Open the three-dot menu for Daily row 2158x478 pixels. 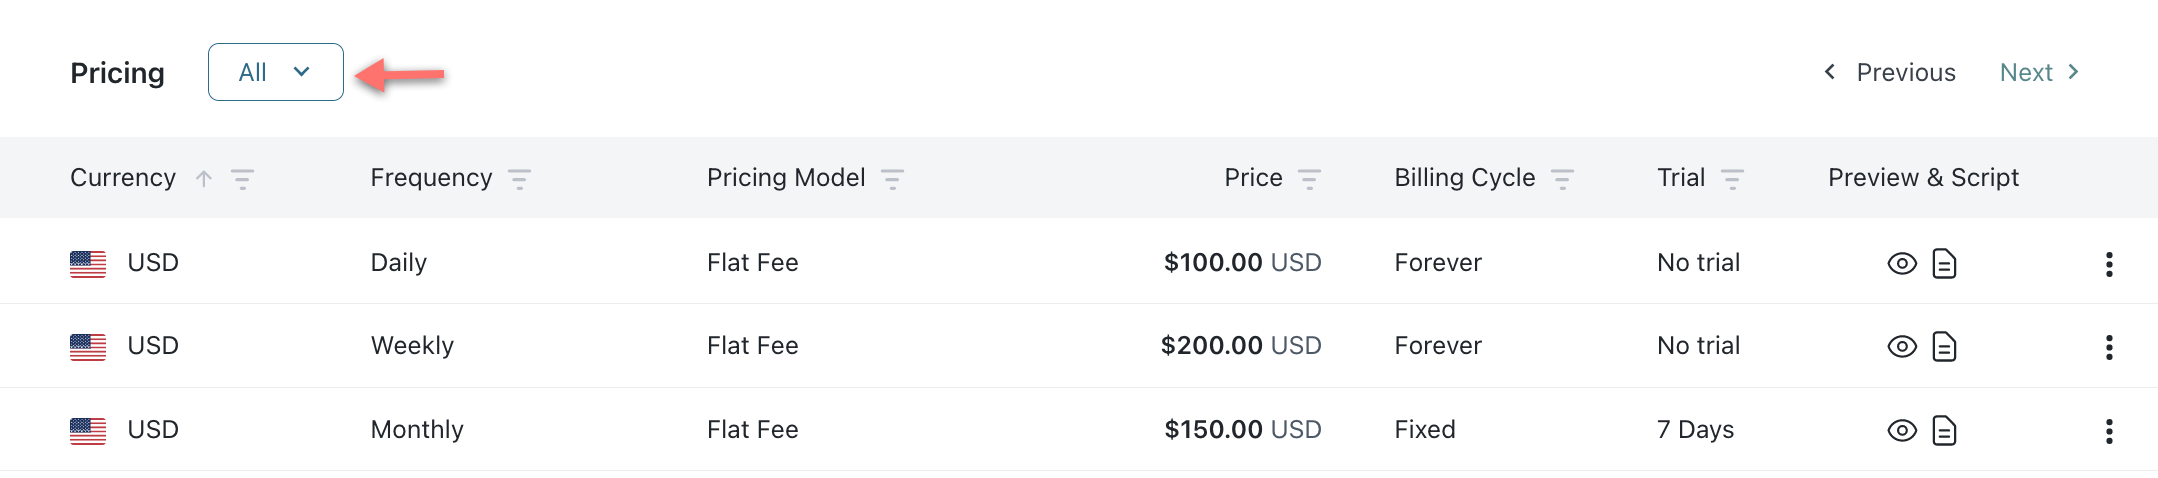click(2109, 264)
